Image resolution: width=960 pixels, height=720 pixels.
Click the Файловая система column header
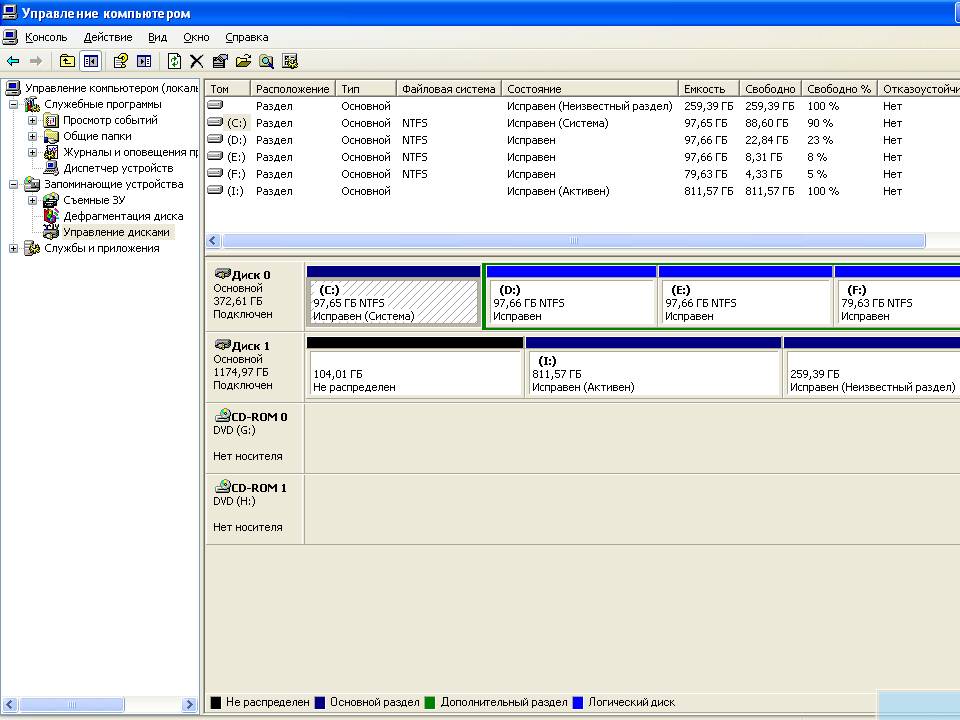[448, 89]
